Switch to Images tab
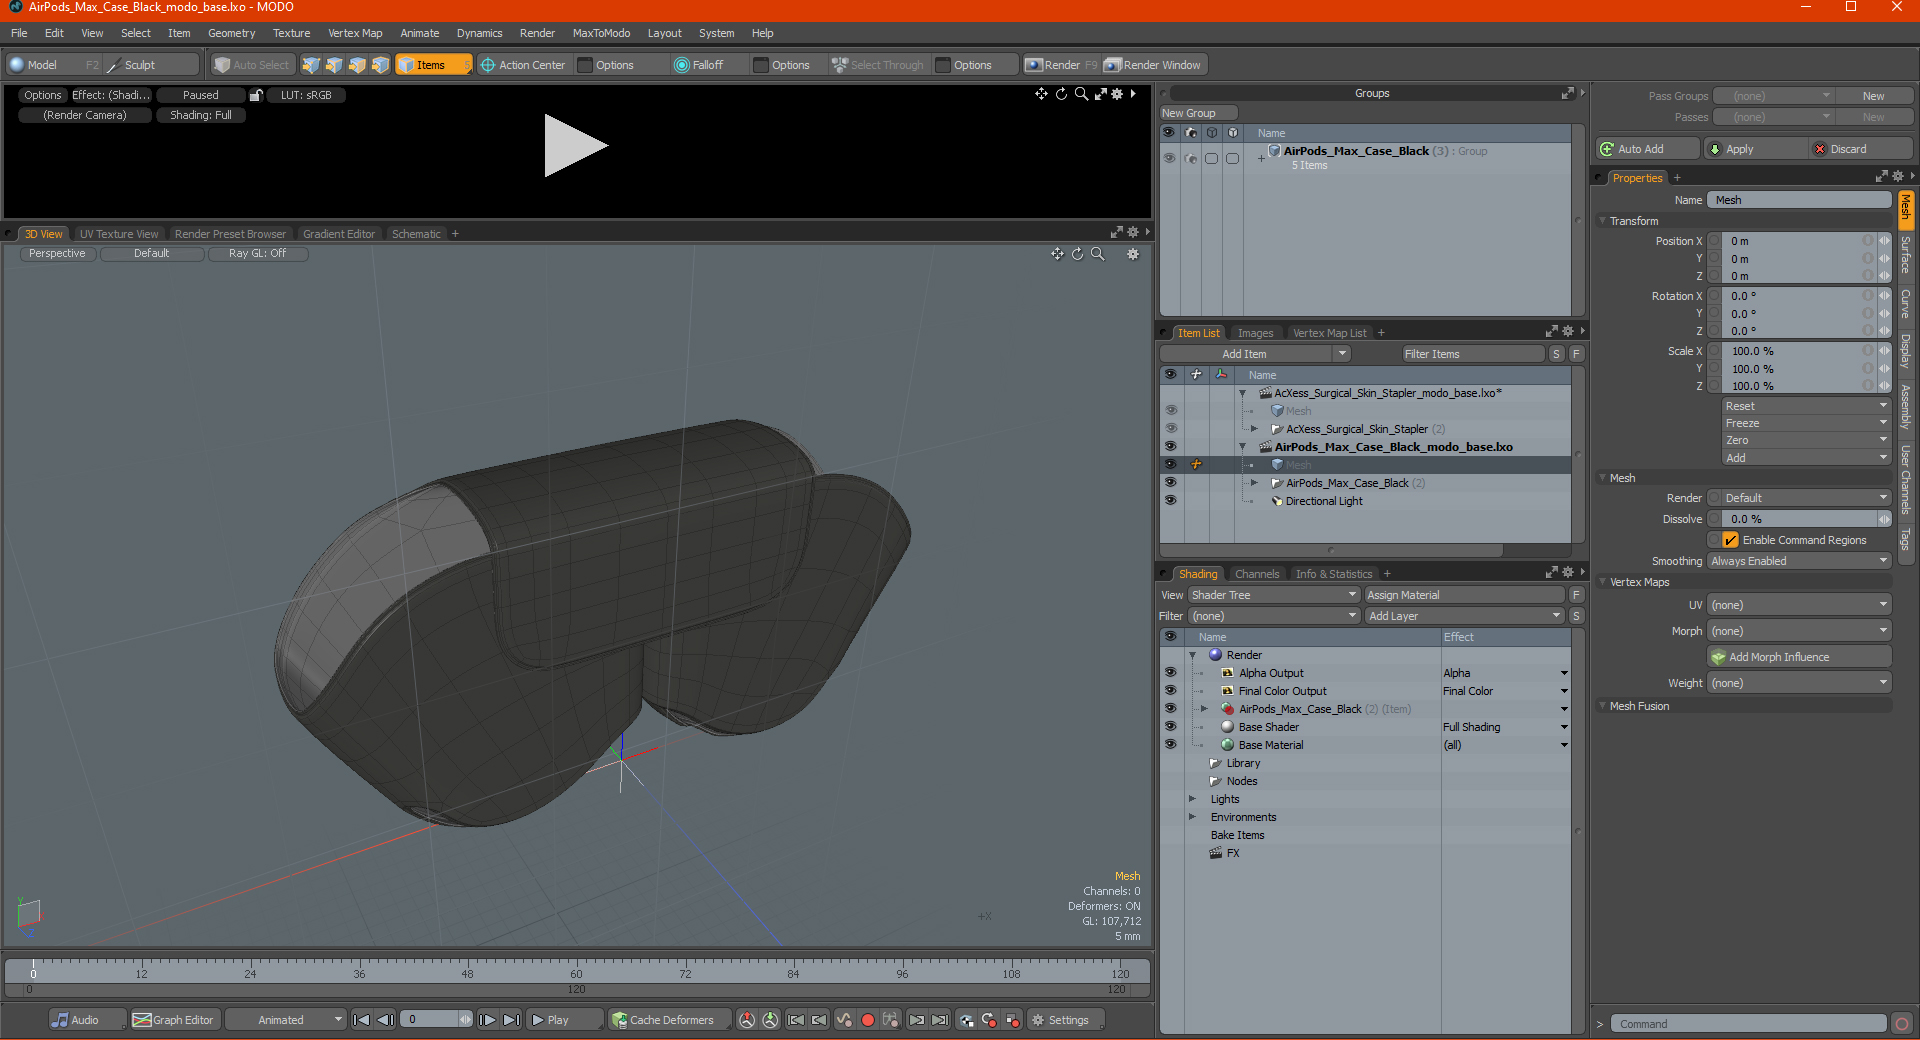Screen dimensions: 1920x1040 (1256, 333)
